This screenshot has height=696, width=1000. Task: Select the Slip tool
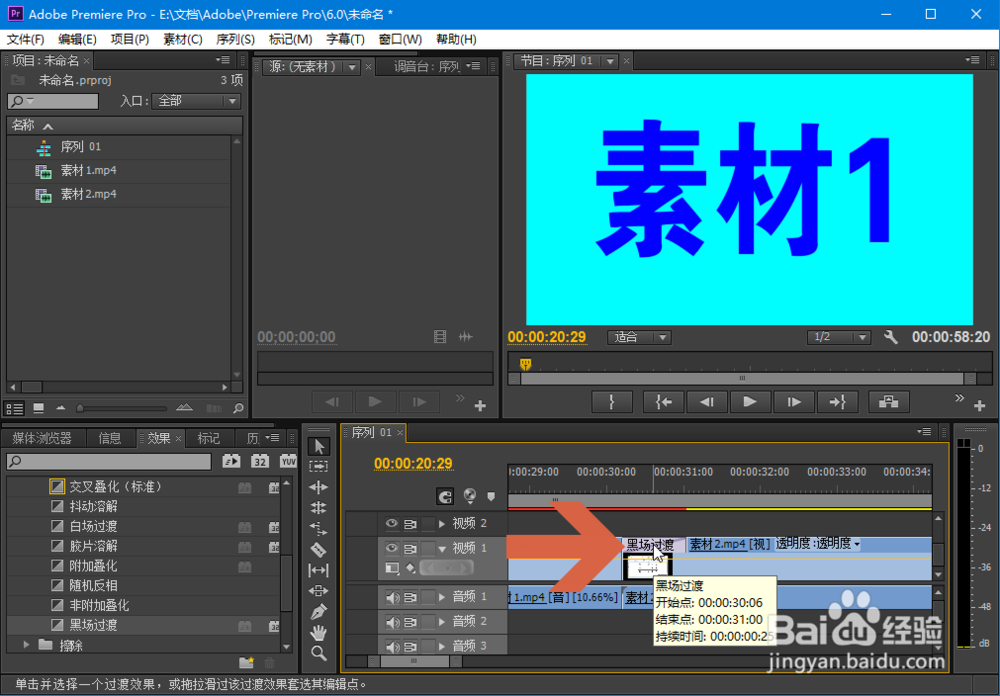319,570
